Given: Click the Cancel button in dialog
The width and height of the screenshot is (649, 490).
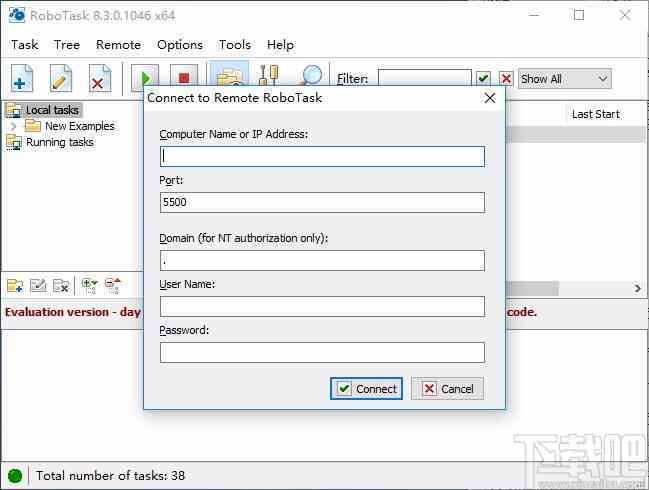Looking at the screenshot, I should [x=447, y=389].
